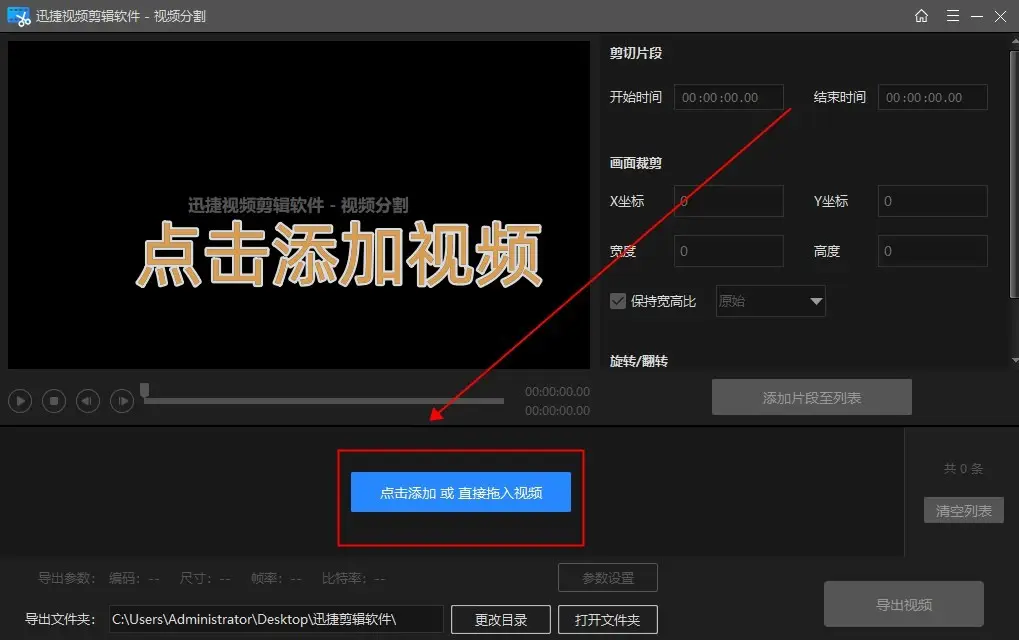This screenshot has height=640, width=1019.
Task: Play the video with the play button
Action: point(20,401)
